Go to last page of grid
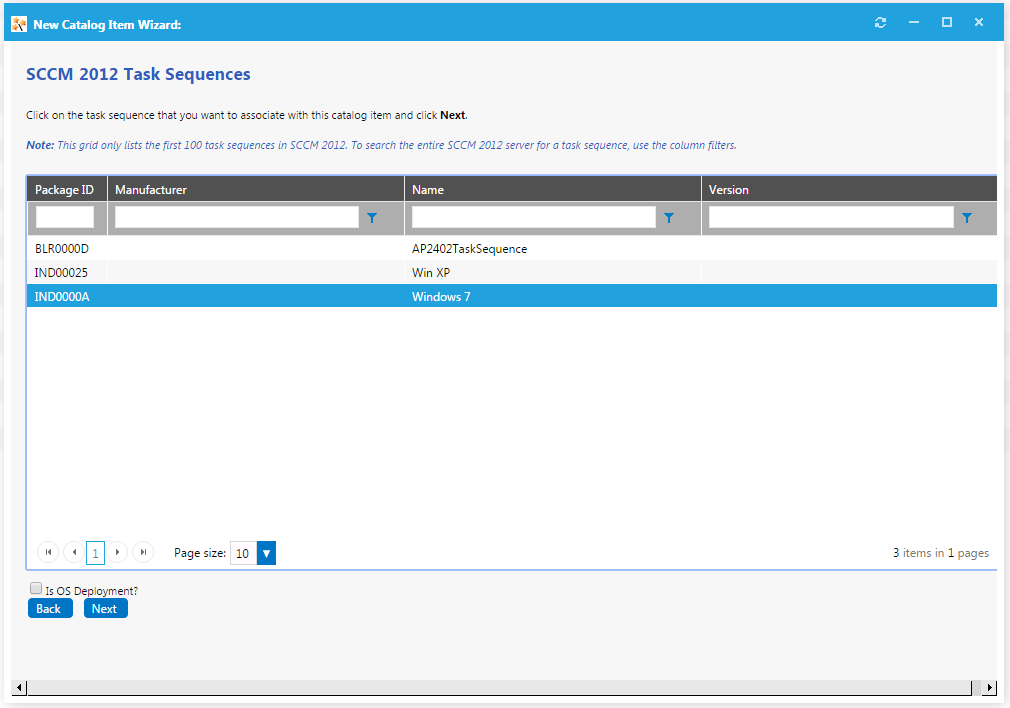The height and width of the screenshot is (708, 1010). (x=143, y=552)
